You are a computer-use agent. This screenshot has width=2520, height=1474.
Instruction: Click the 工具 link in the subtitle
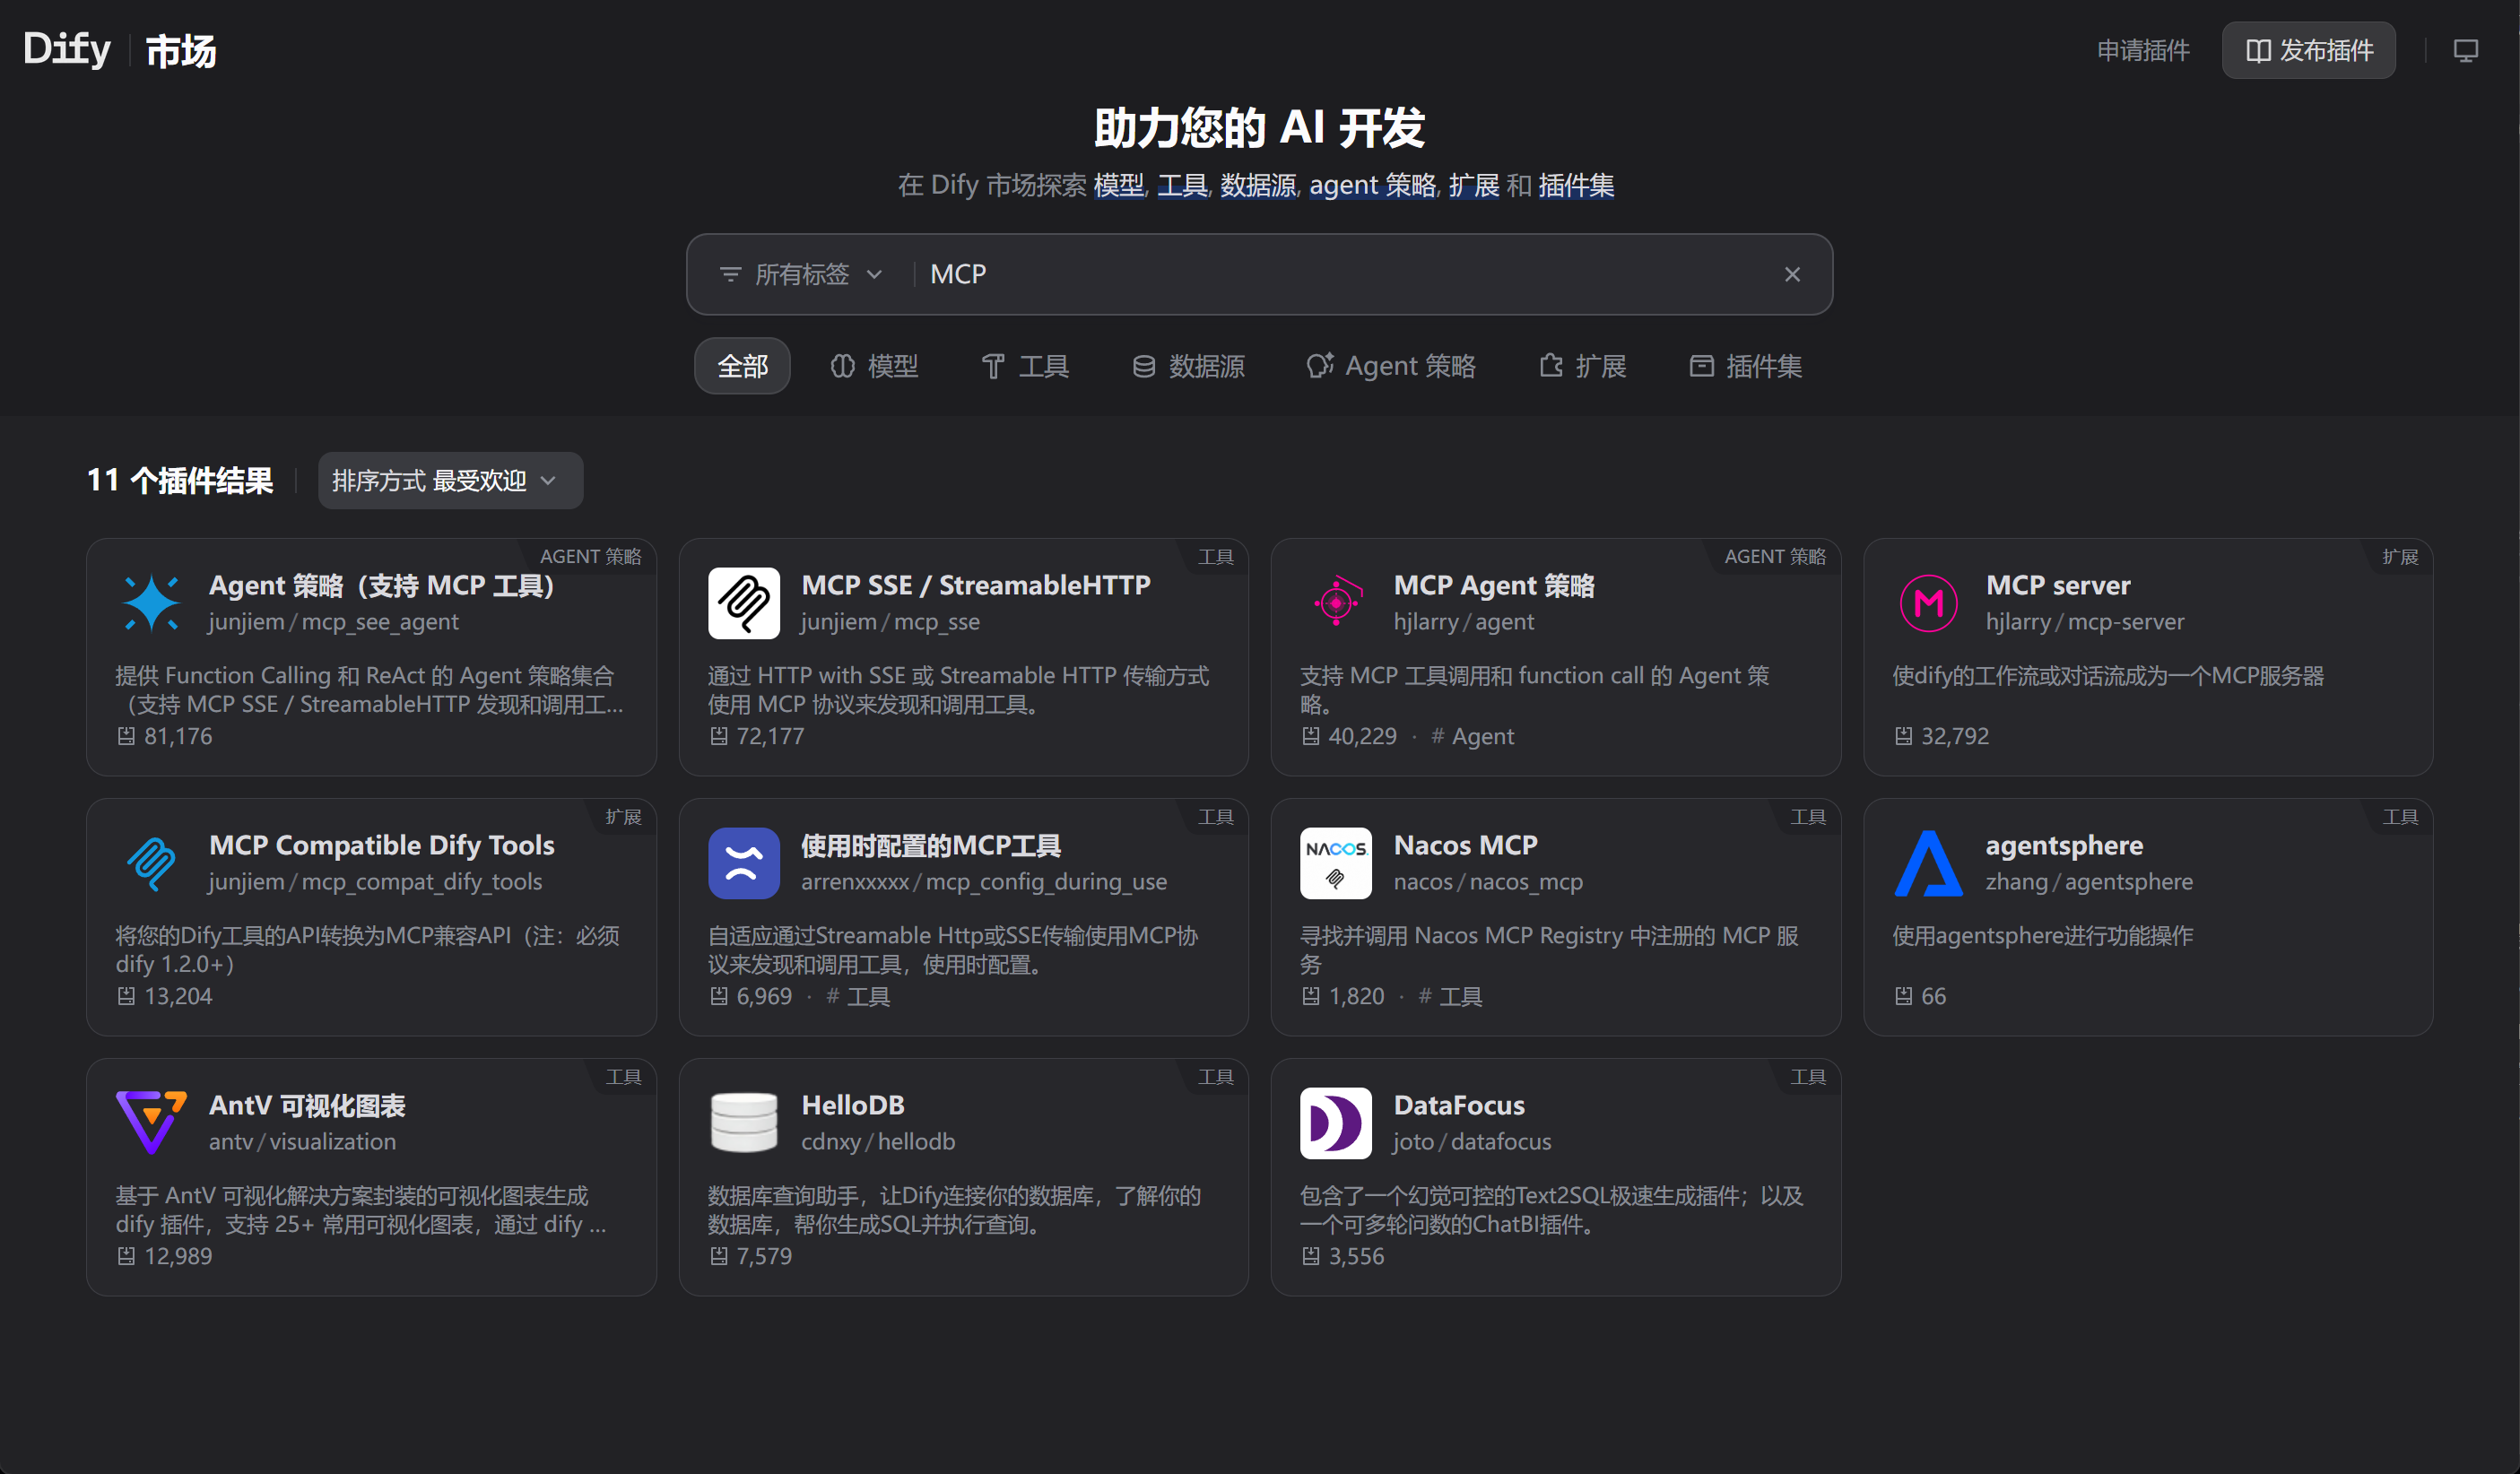click(1182, 185)
